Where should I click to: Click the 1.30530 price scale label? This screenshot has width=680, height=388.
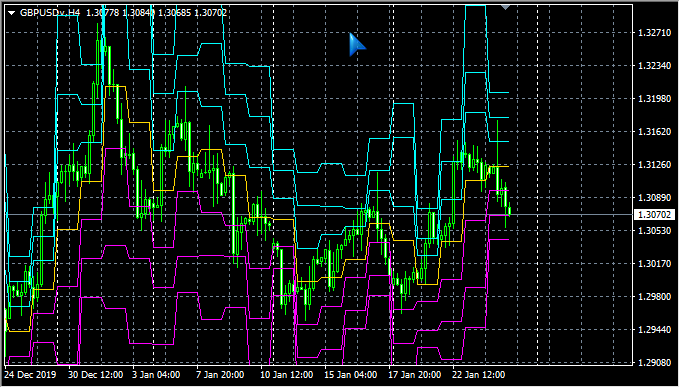pyautogui.click(x=654, y=231)
